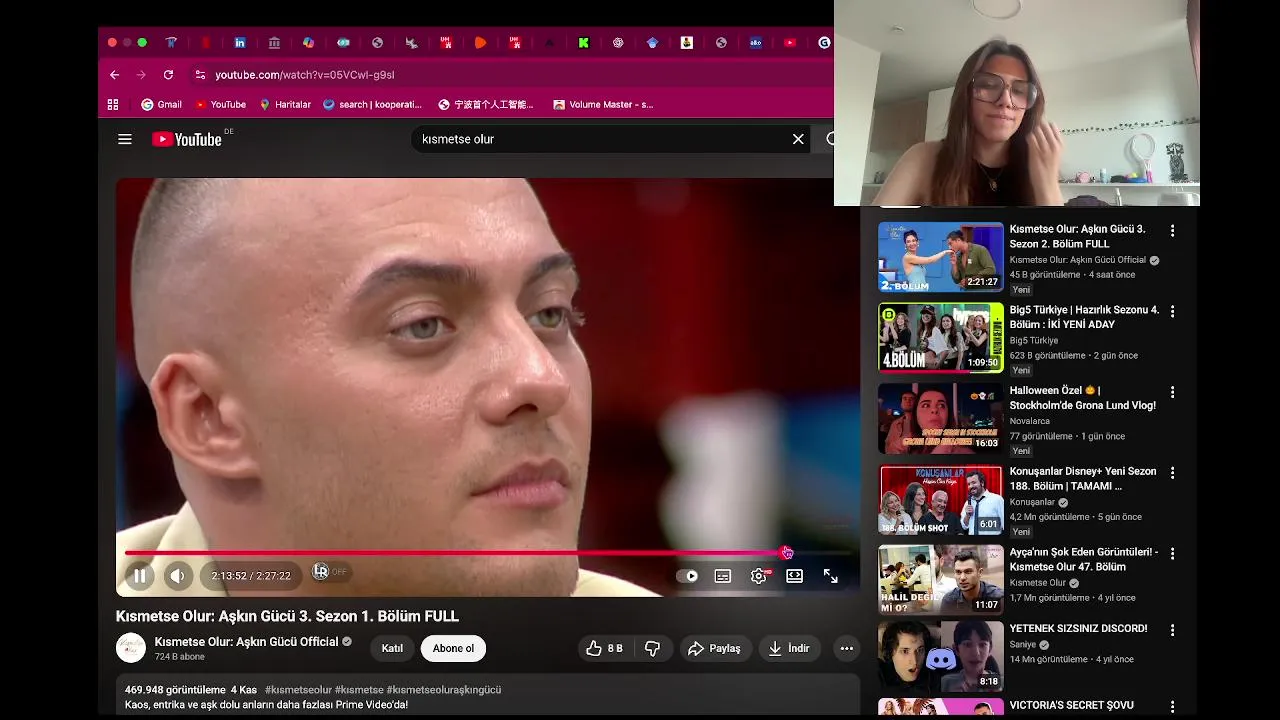This screenshot has height=720, width=1280.
Task: Click the #kısmetseoluraşkıngücü hashtag
Action: coord(444,690)
